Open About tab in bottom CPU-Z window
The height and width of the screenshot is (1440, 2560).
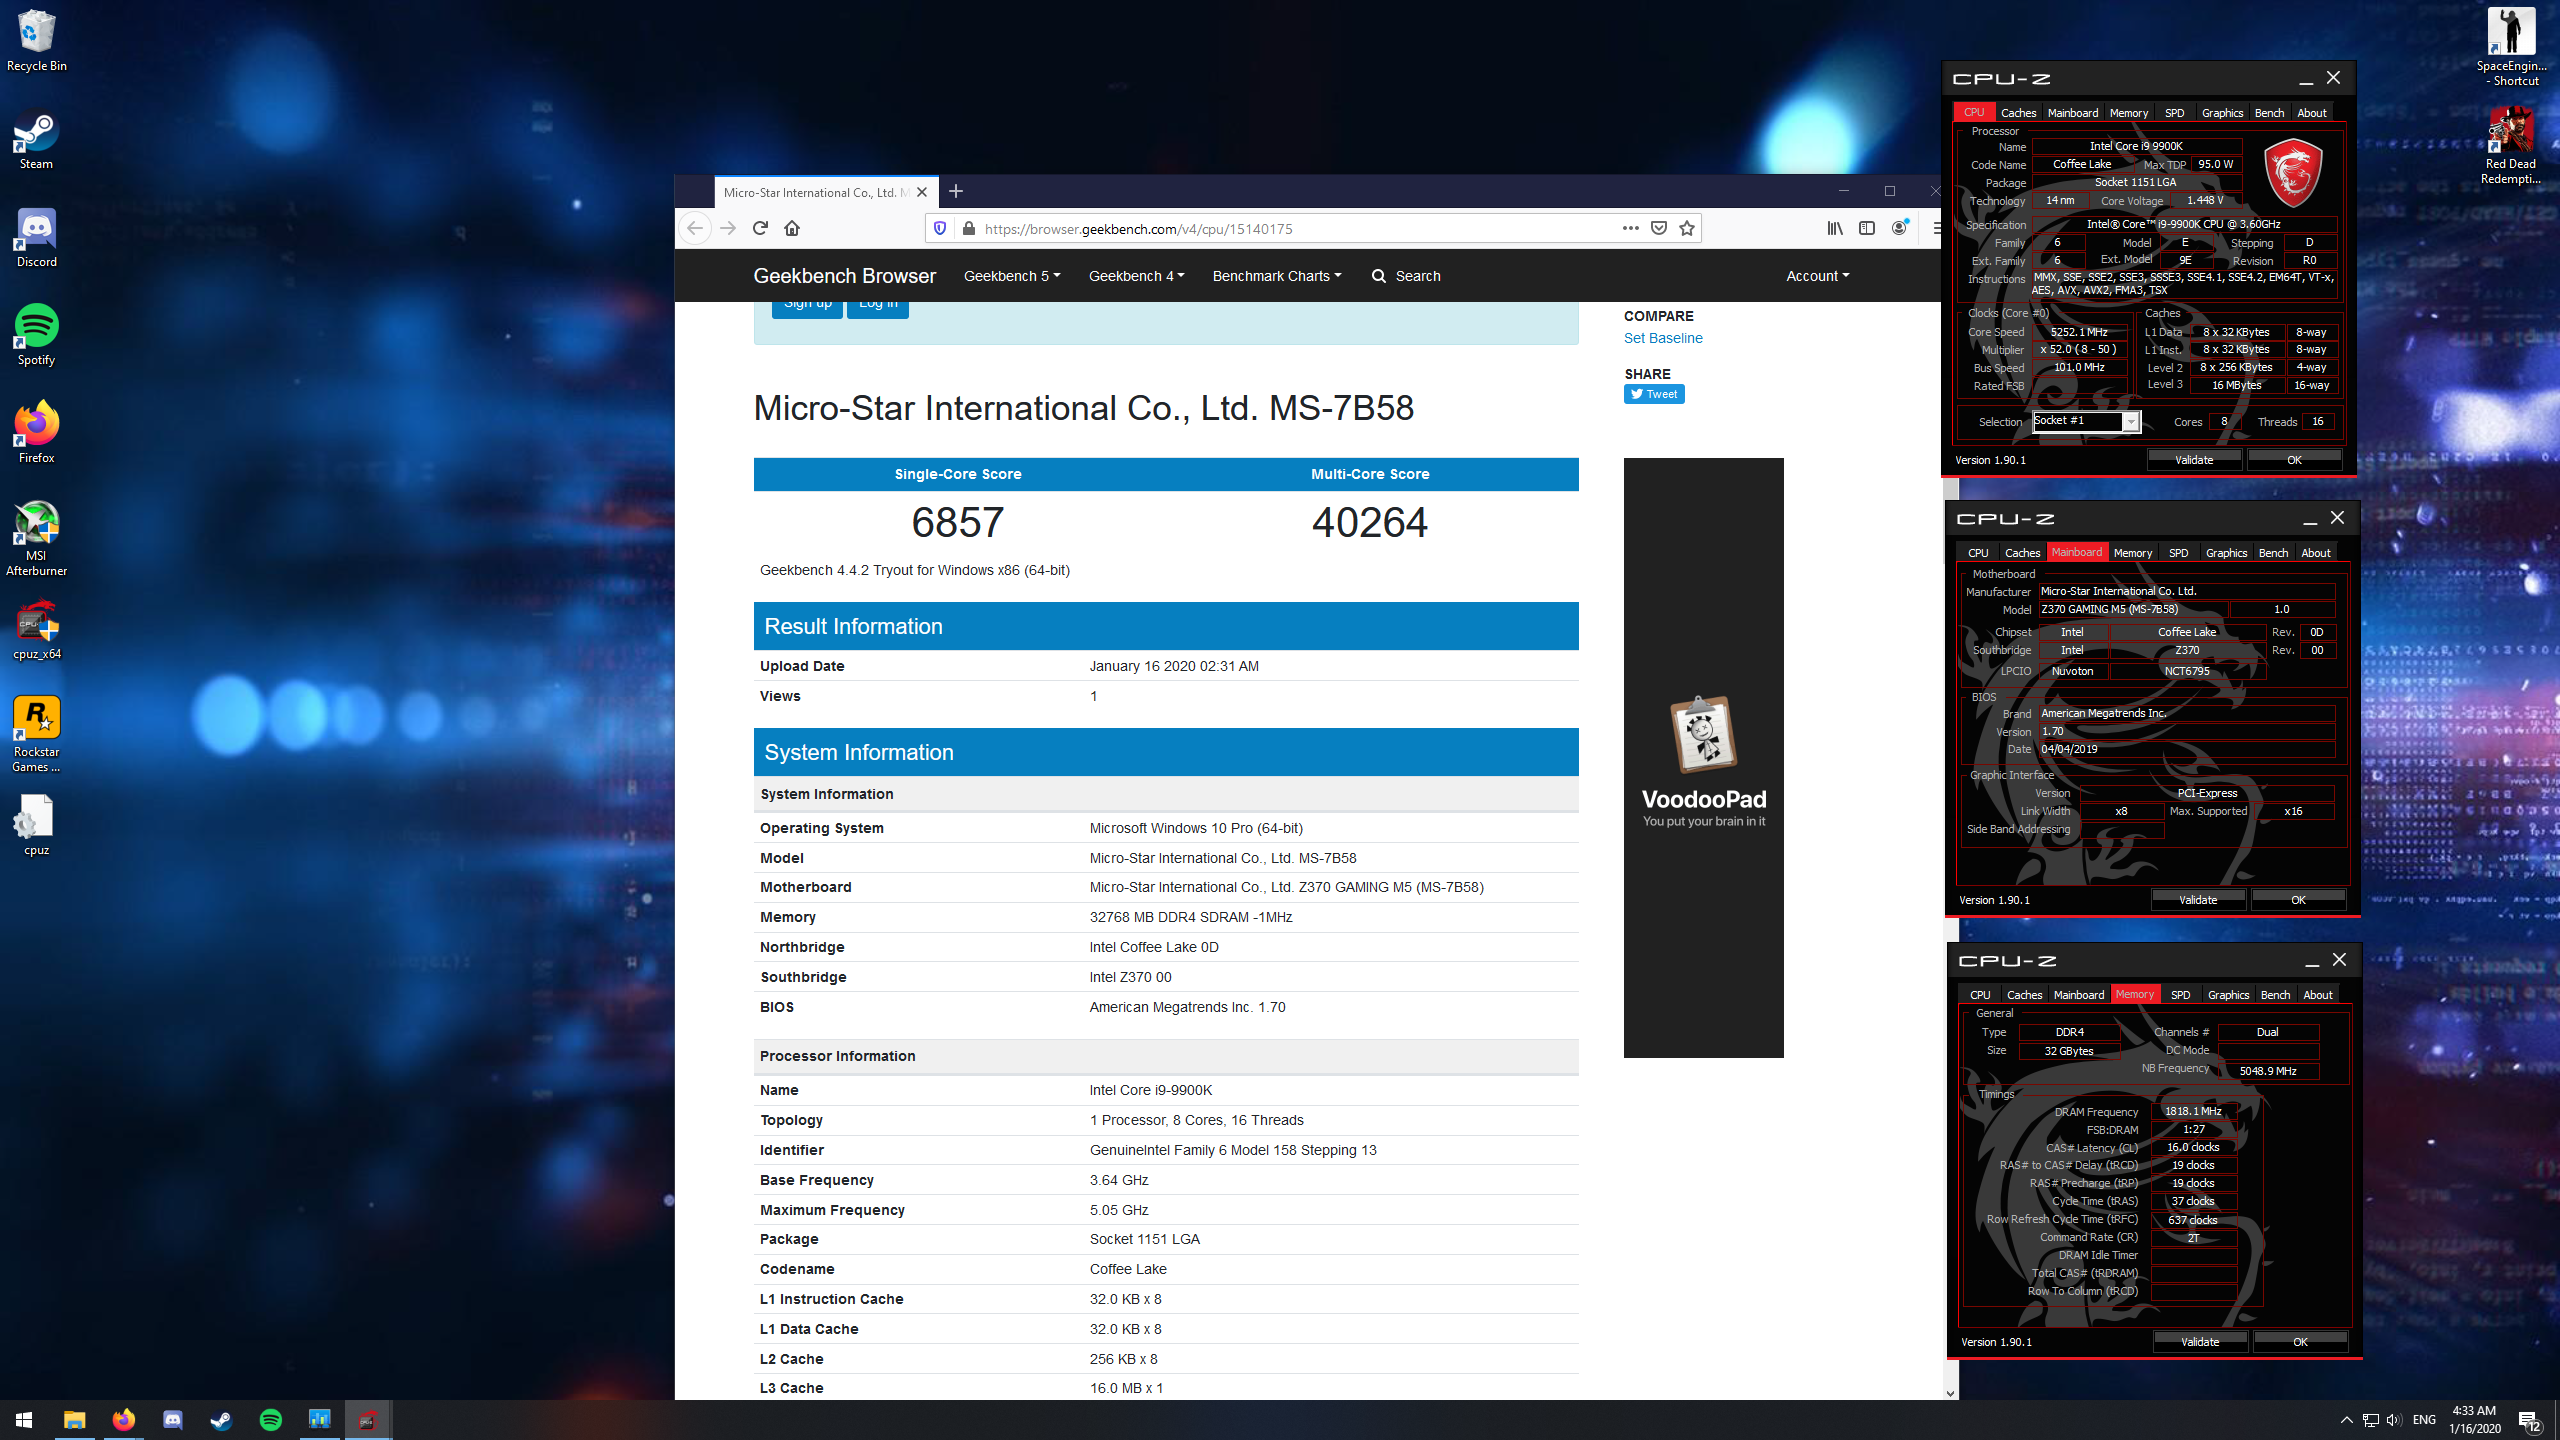[x=2317, y=995]
